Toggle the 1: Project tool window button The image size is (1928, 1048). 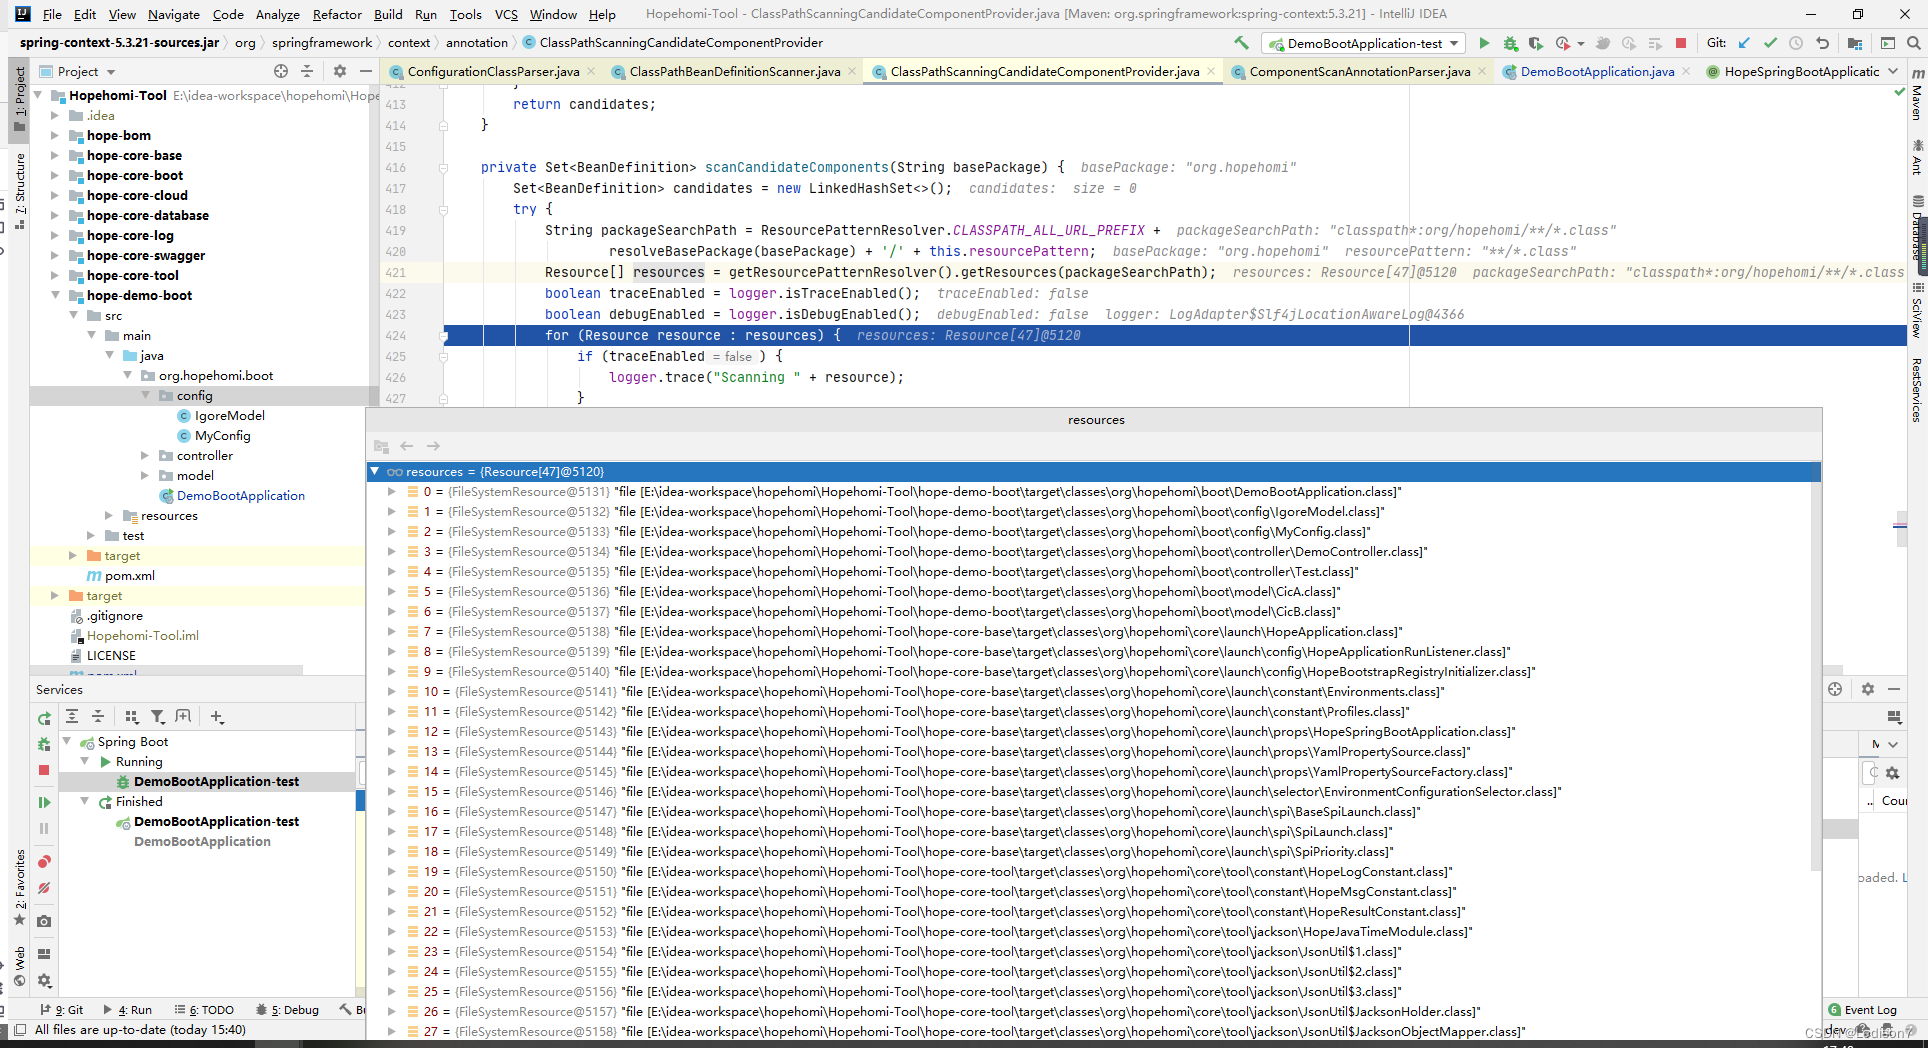pyautogui.click(x=19, y=91)
